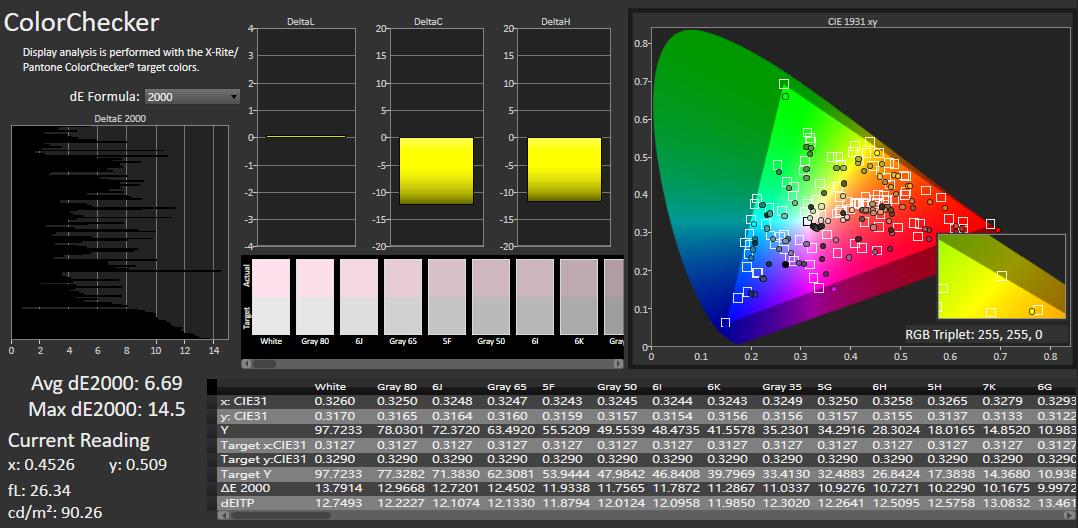Viewport: 1078px width, 528px height.
Task: Click the dE Formula dropdown arrow
Action: point(234,97)
